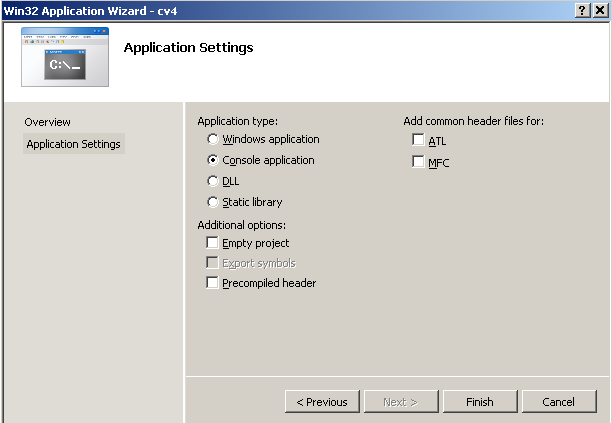This screenshot has width=612, height=423.
Task: Click the 'Add common header files for:' label
Action: [473, 121]
